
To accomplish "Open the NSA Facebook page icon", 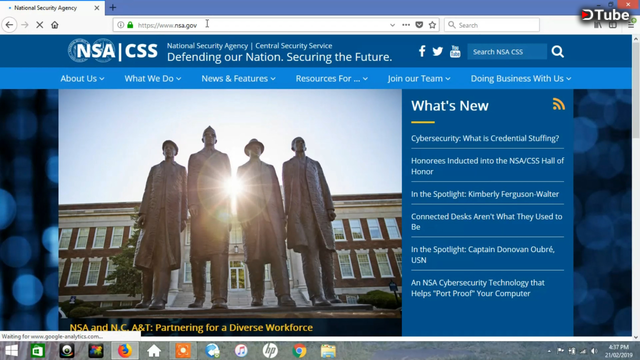I will click(x=422, y=51).
